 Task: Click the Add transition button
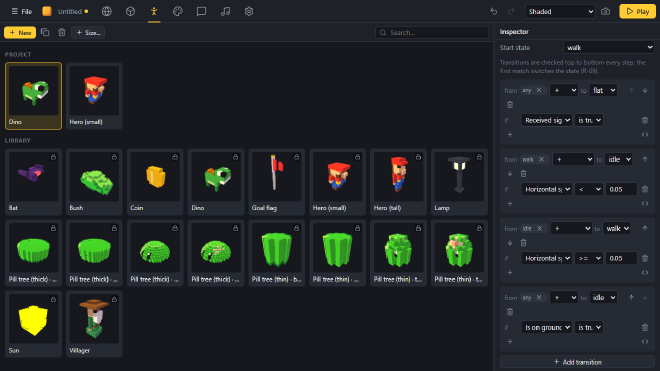coord(577,362)
